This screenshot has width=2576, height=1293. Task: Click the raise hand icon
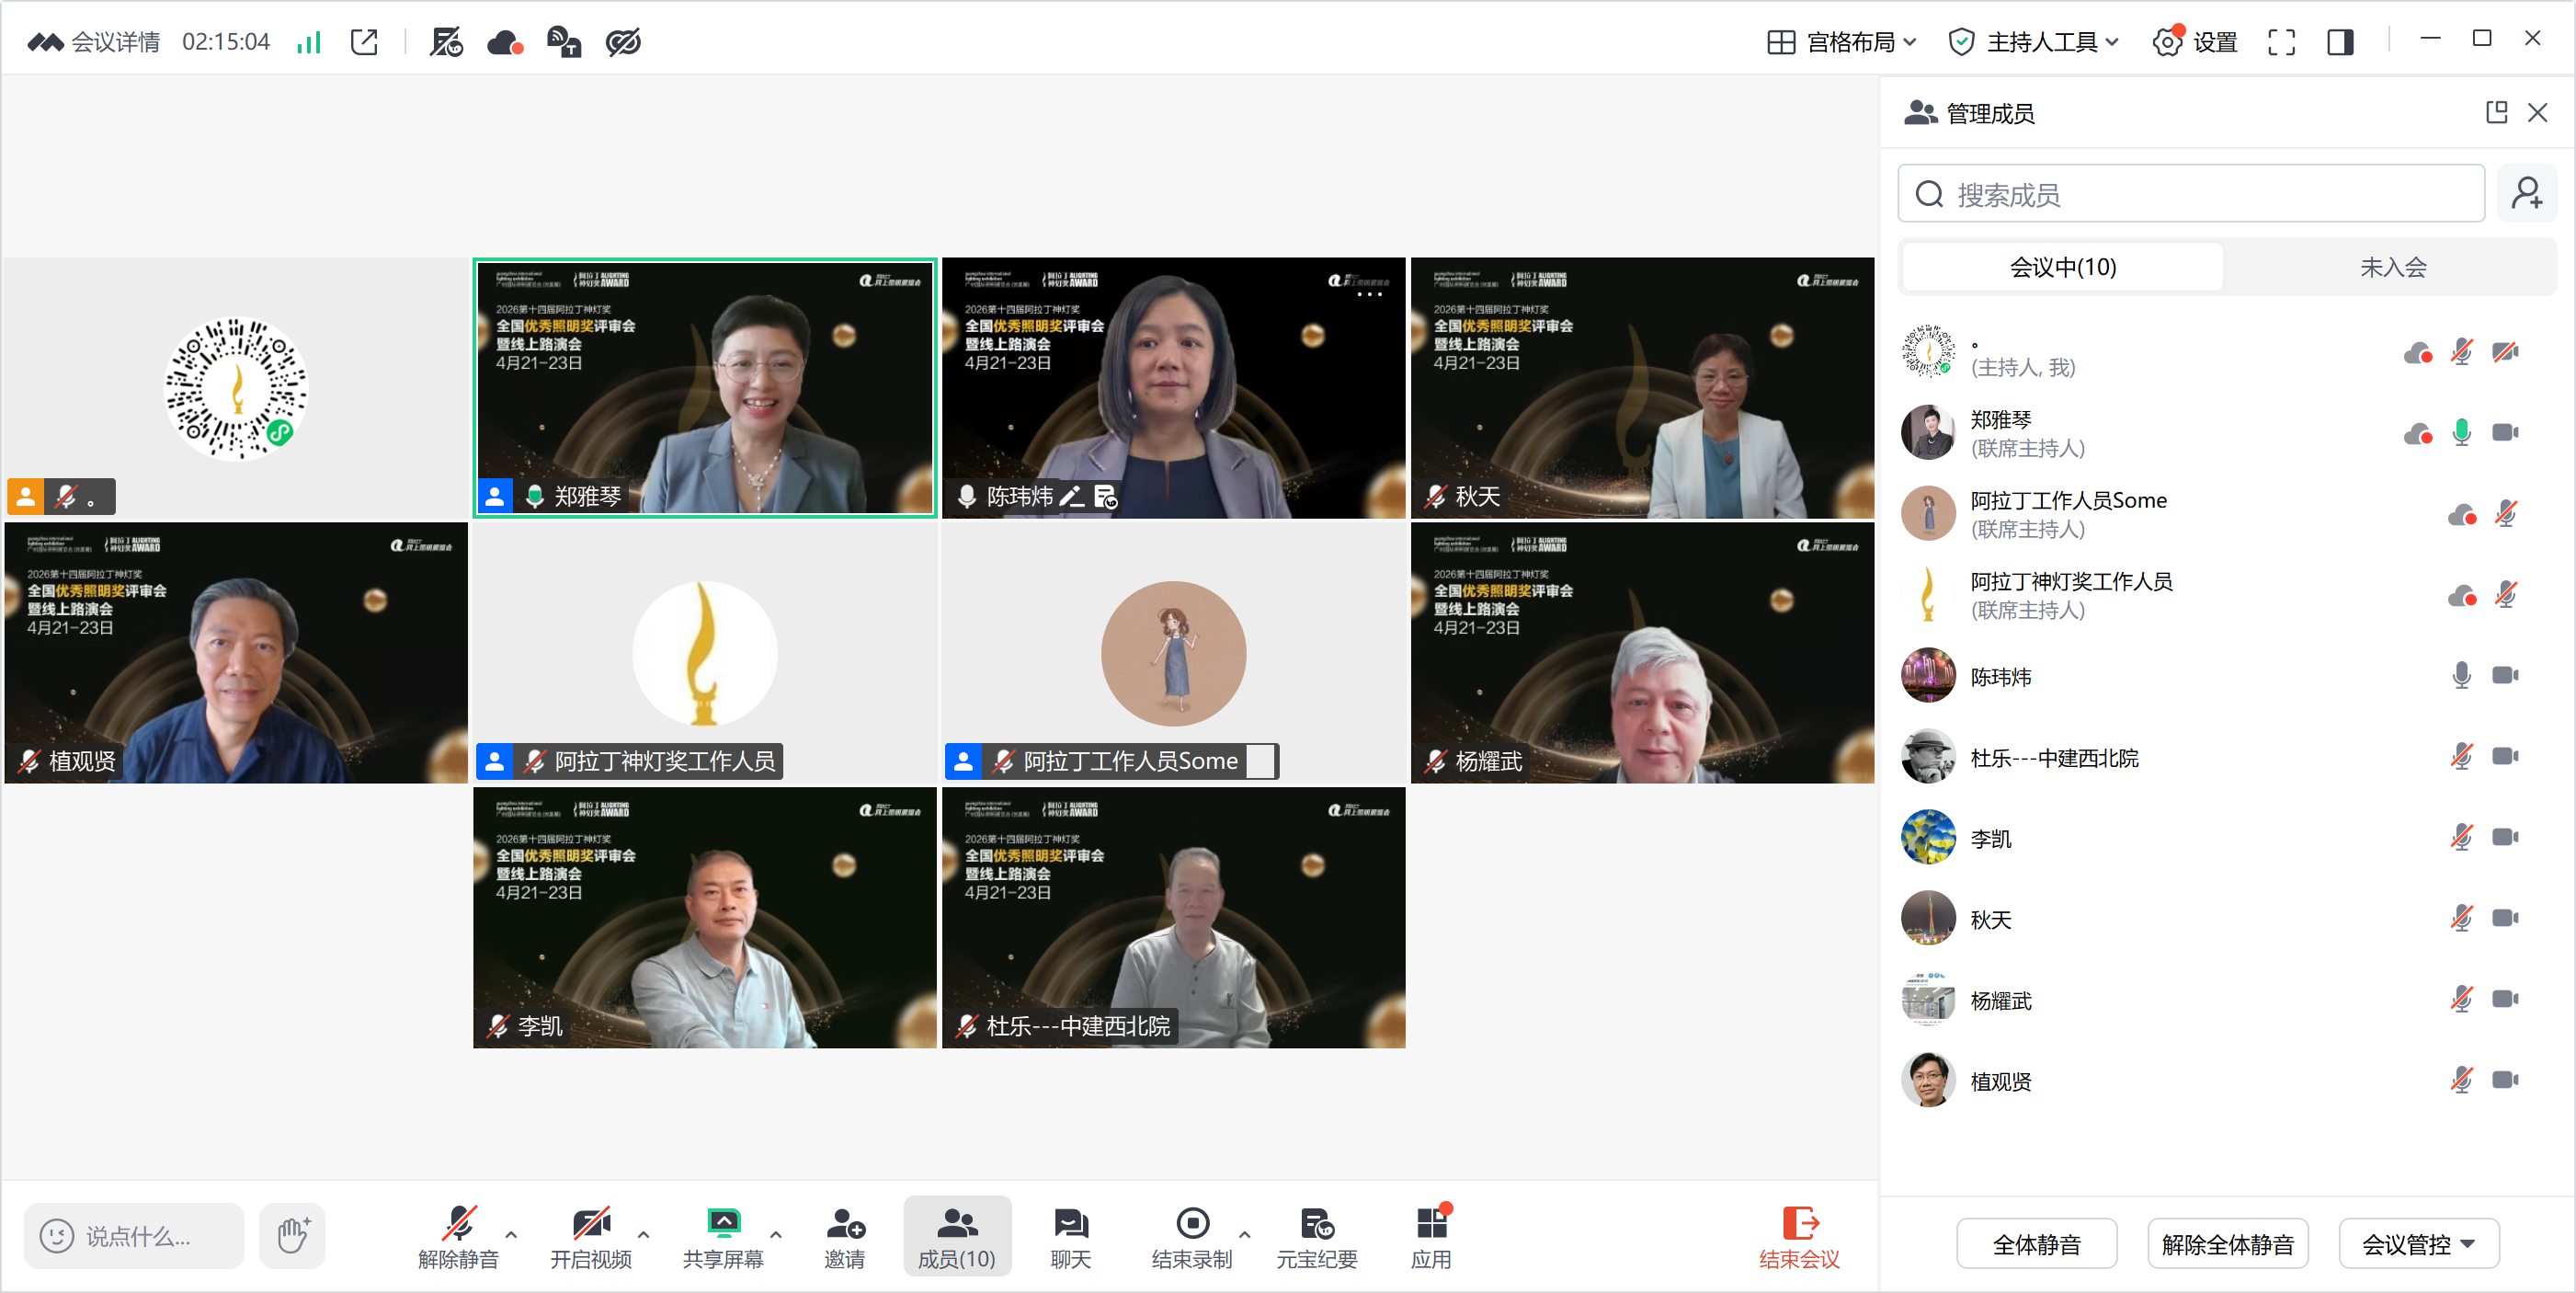pos(292,1236)
